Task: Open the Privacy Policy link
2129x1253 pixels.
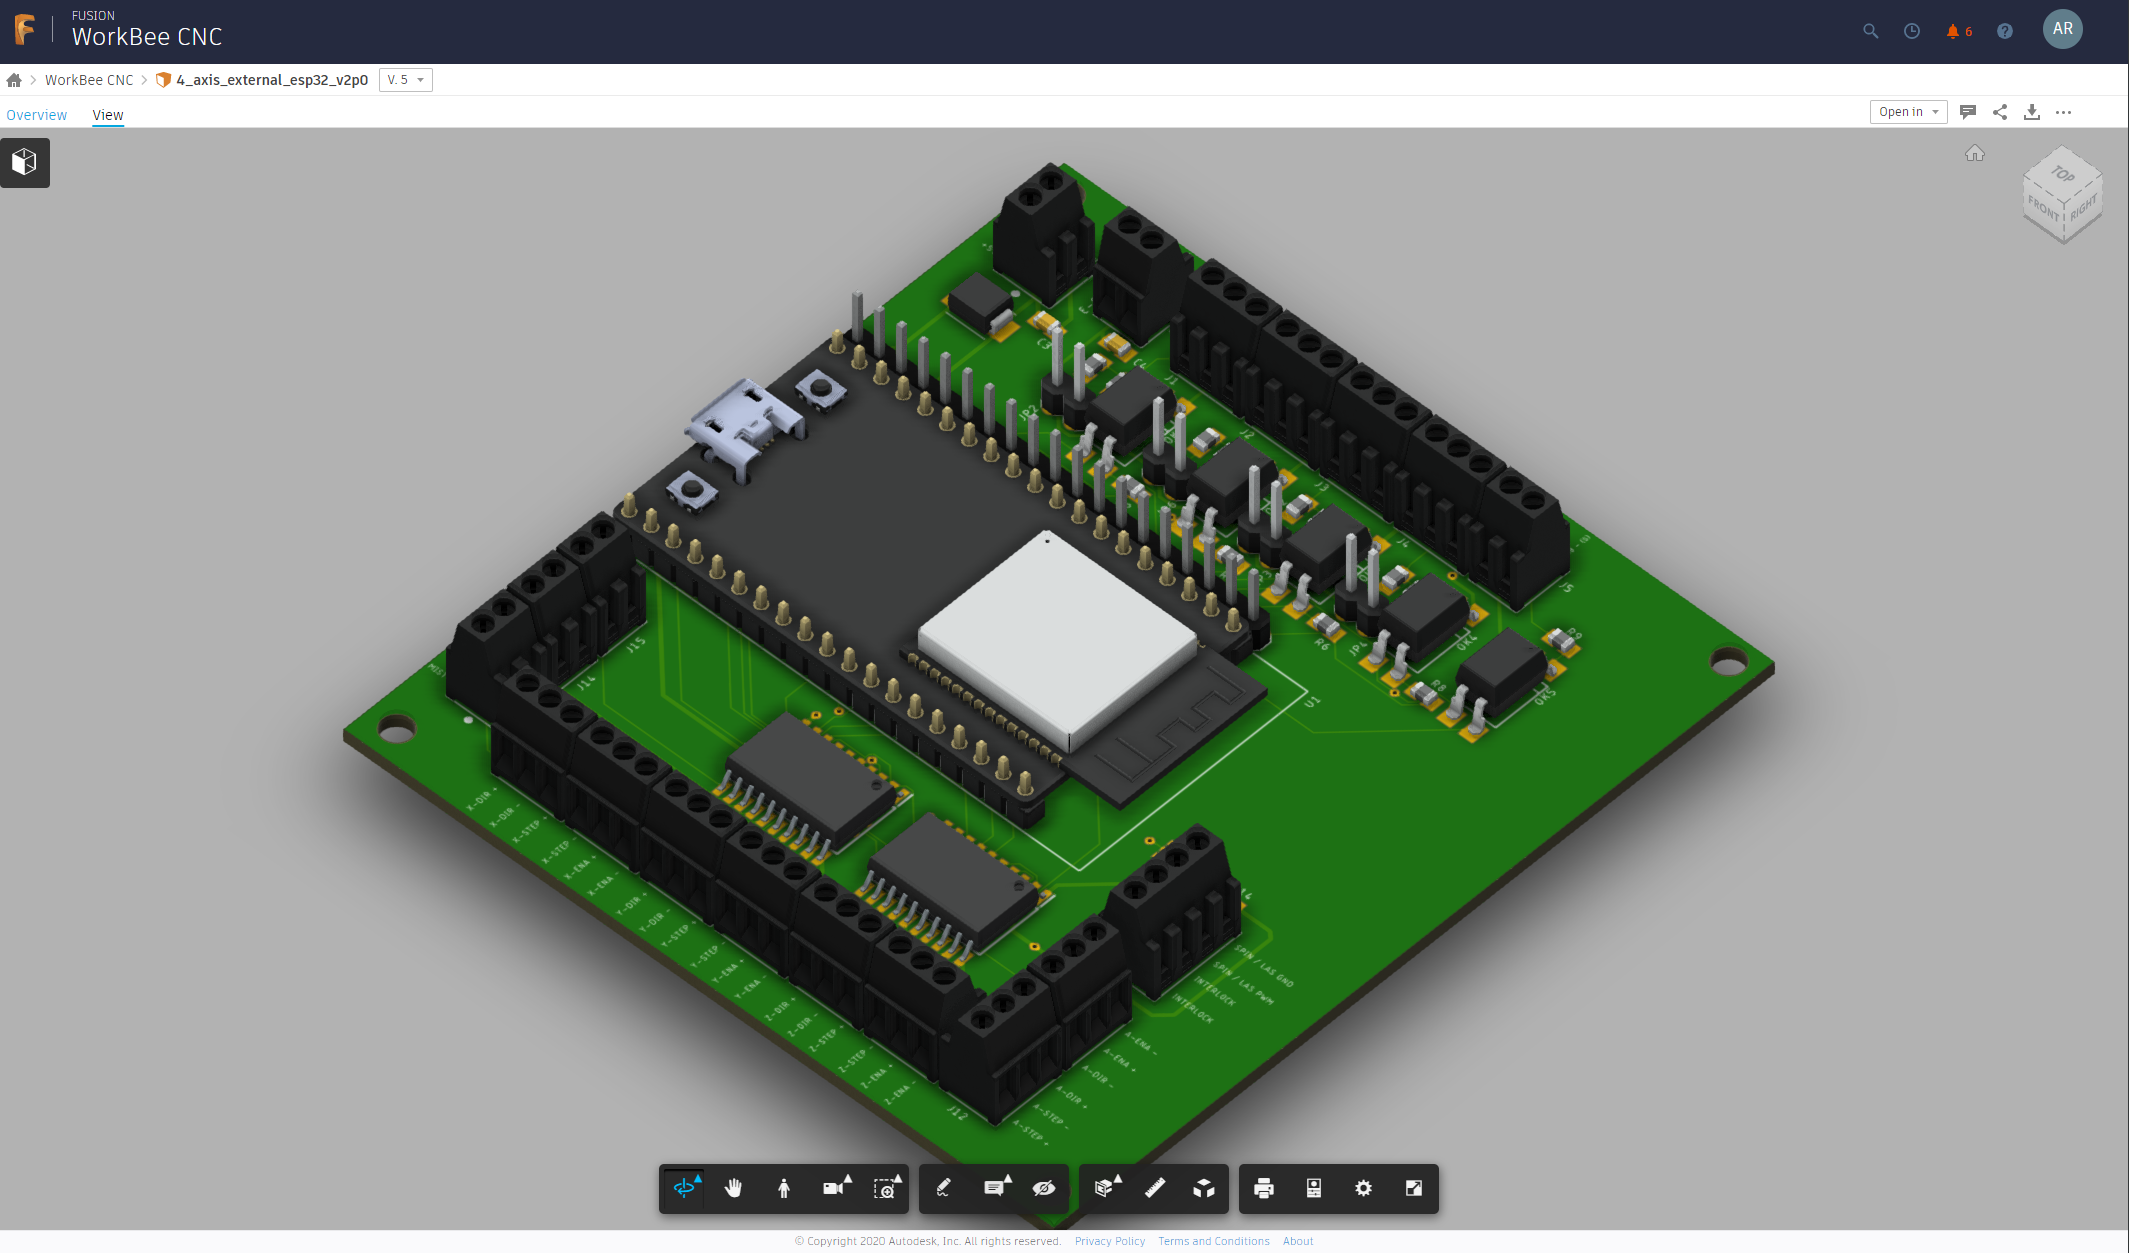Action: point(1109,1241)
